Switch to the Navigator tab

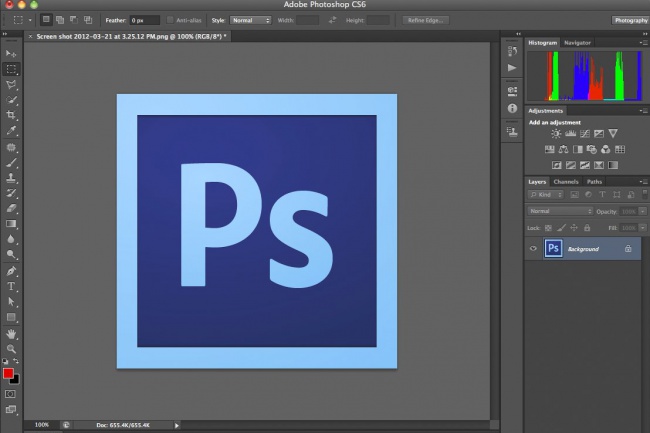coord(577,43)
